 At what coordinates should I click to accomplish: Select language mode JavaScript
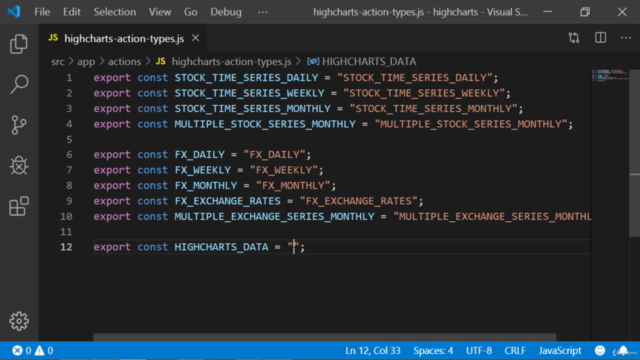560,351
